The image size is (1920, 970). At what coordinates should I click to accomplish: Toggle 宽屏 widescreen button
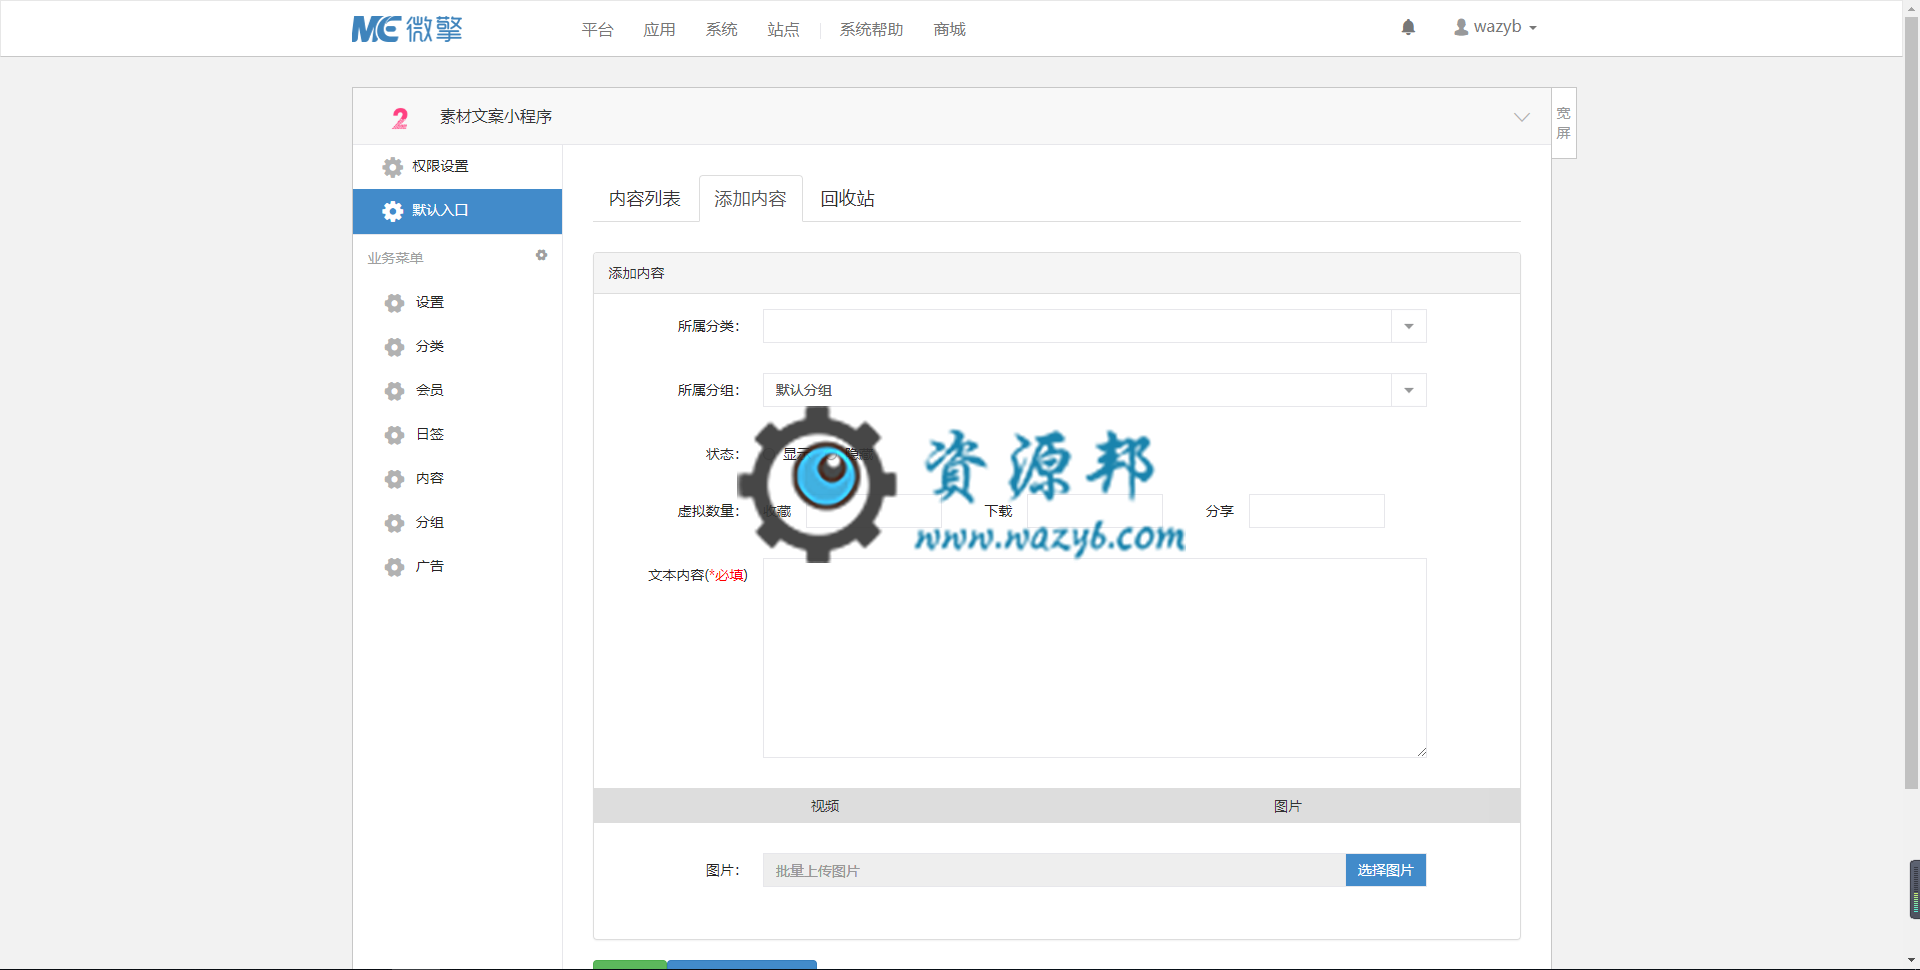(1564, 123)
